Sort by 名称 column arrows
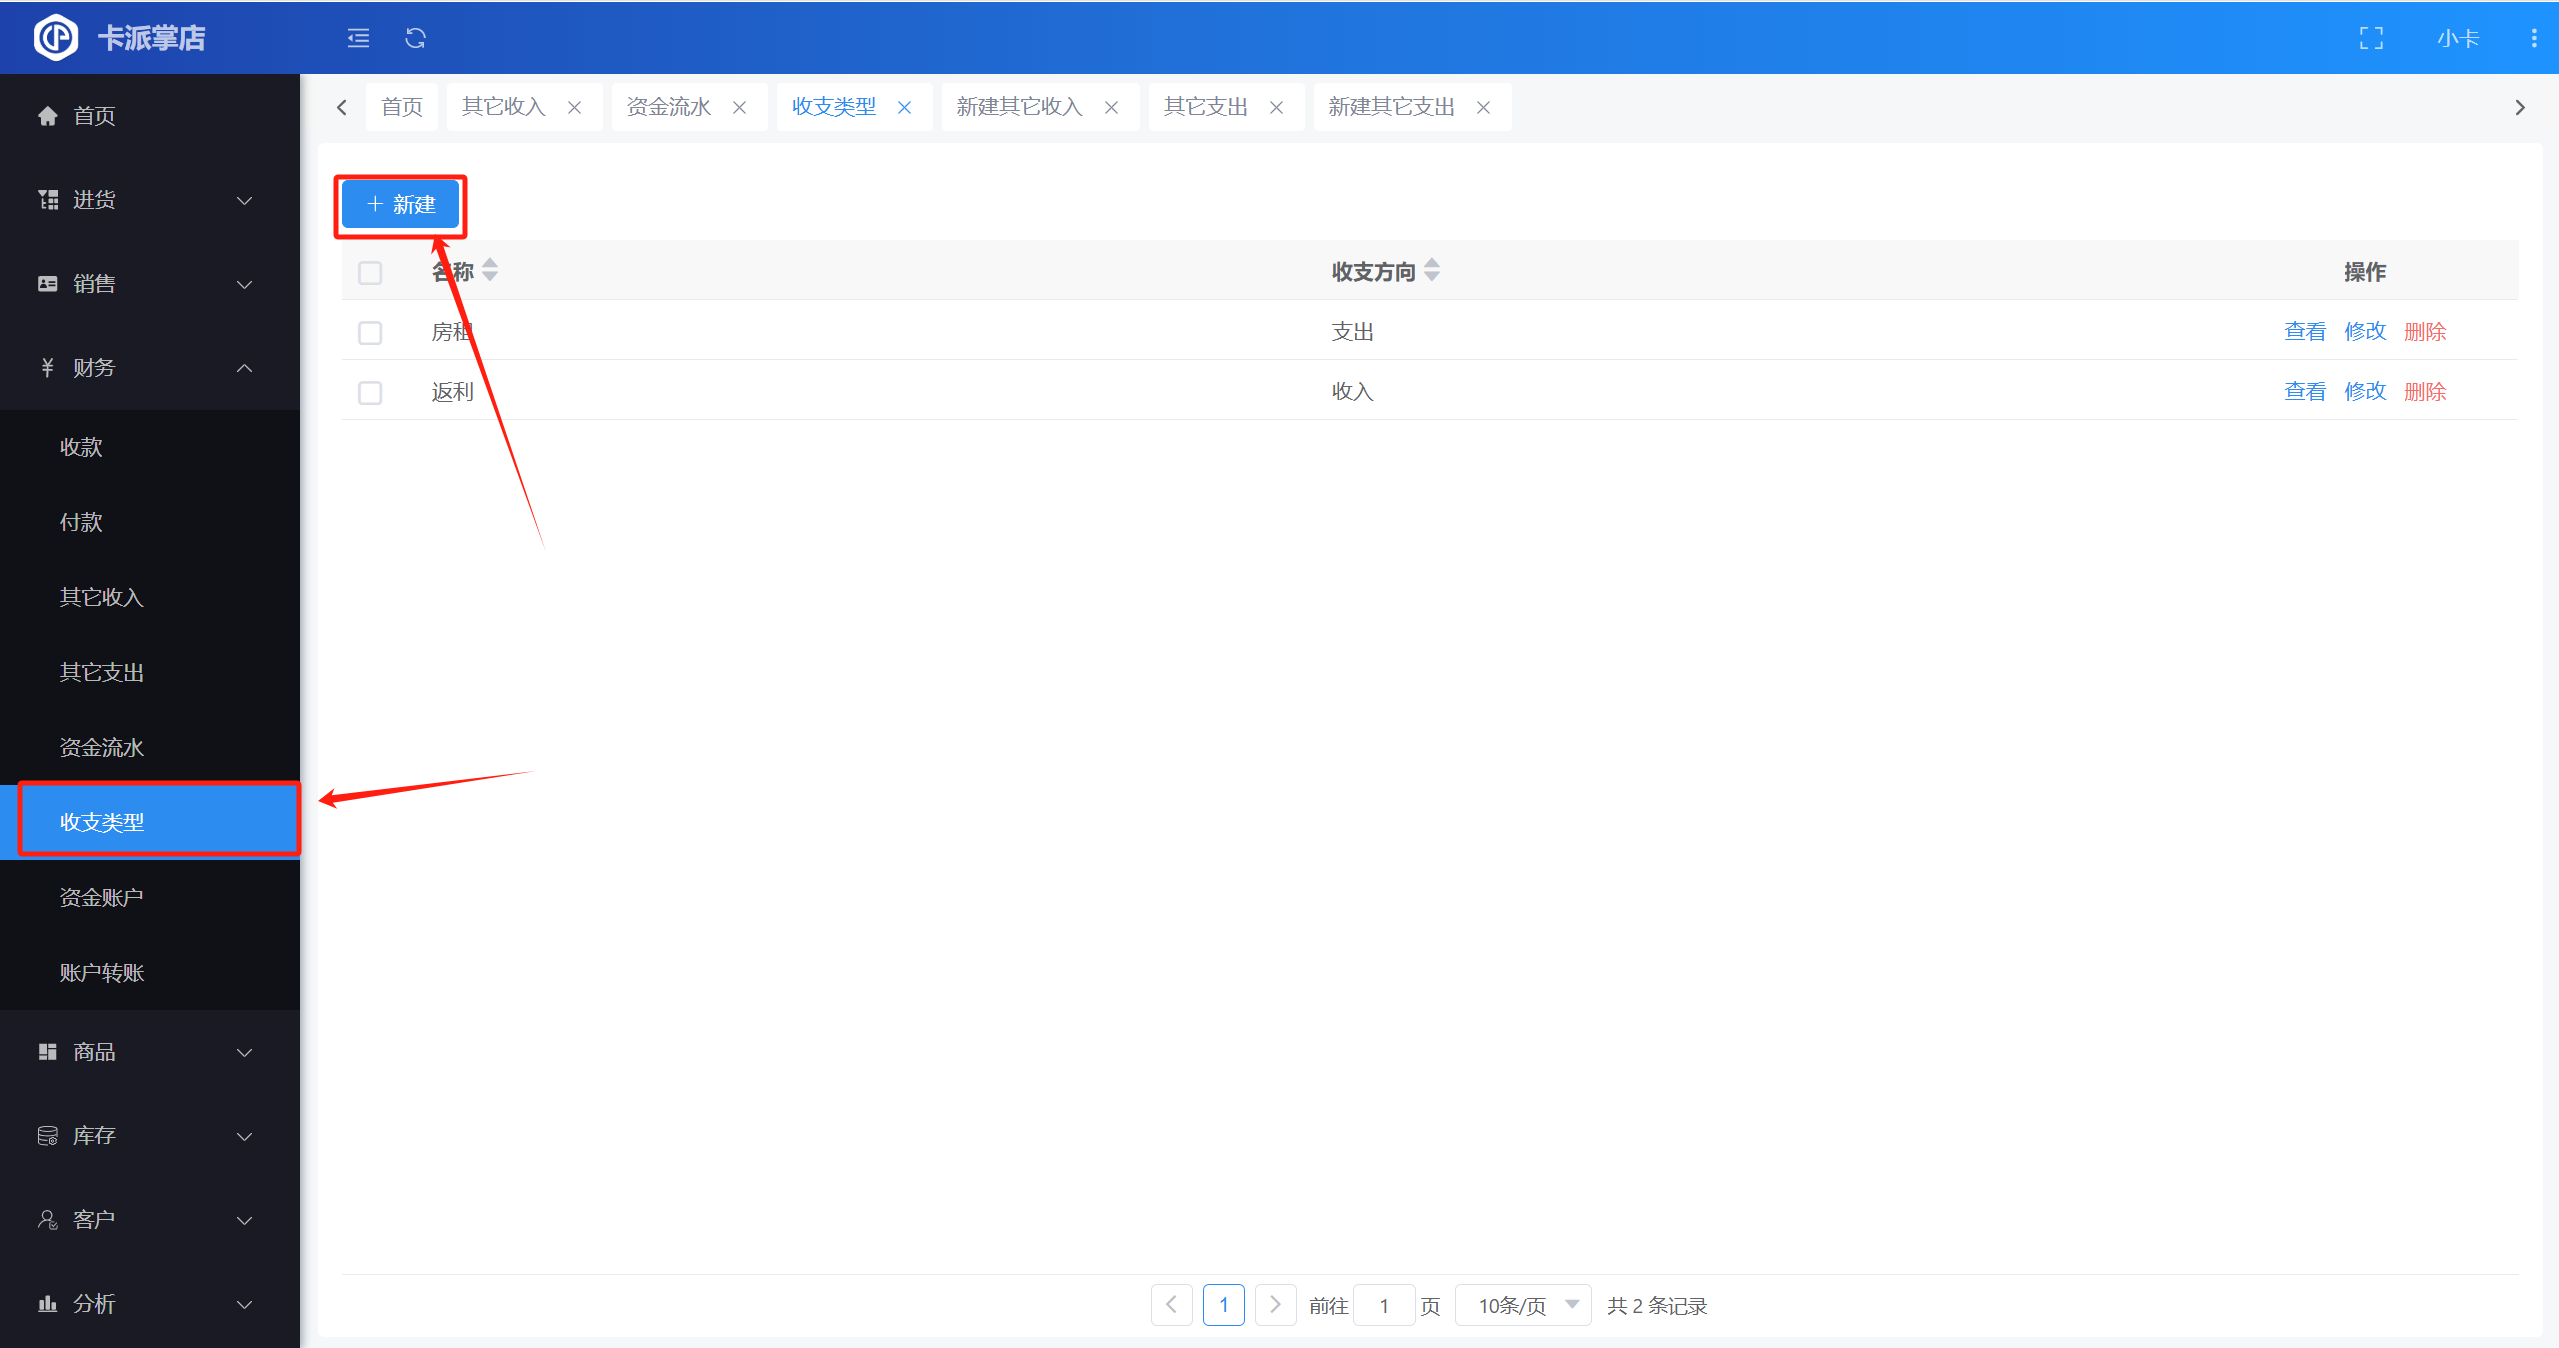2559x1348 pixels. click(x=490, y=270)
